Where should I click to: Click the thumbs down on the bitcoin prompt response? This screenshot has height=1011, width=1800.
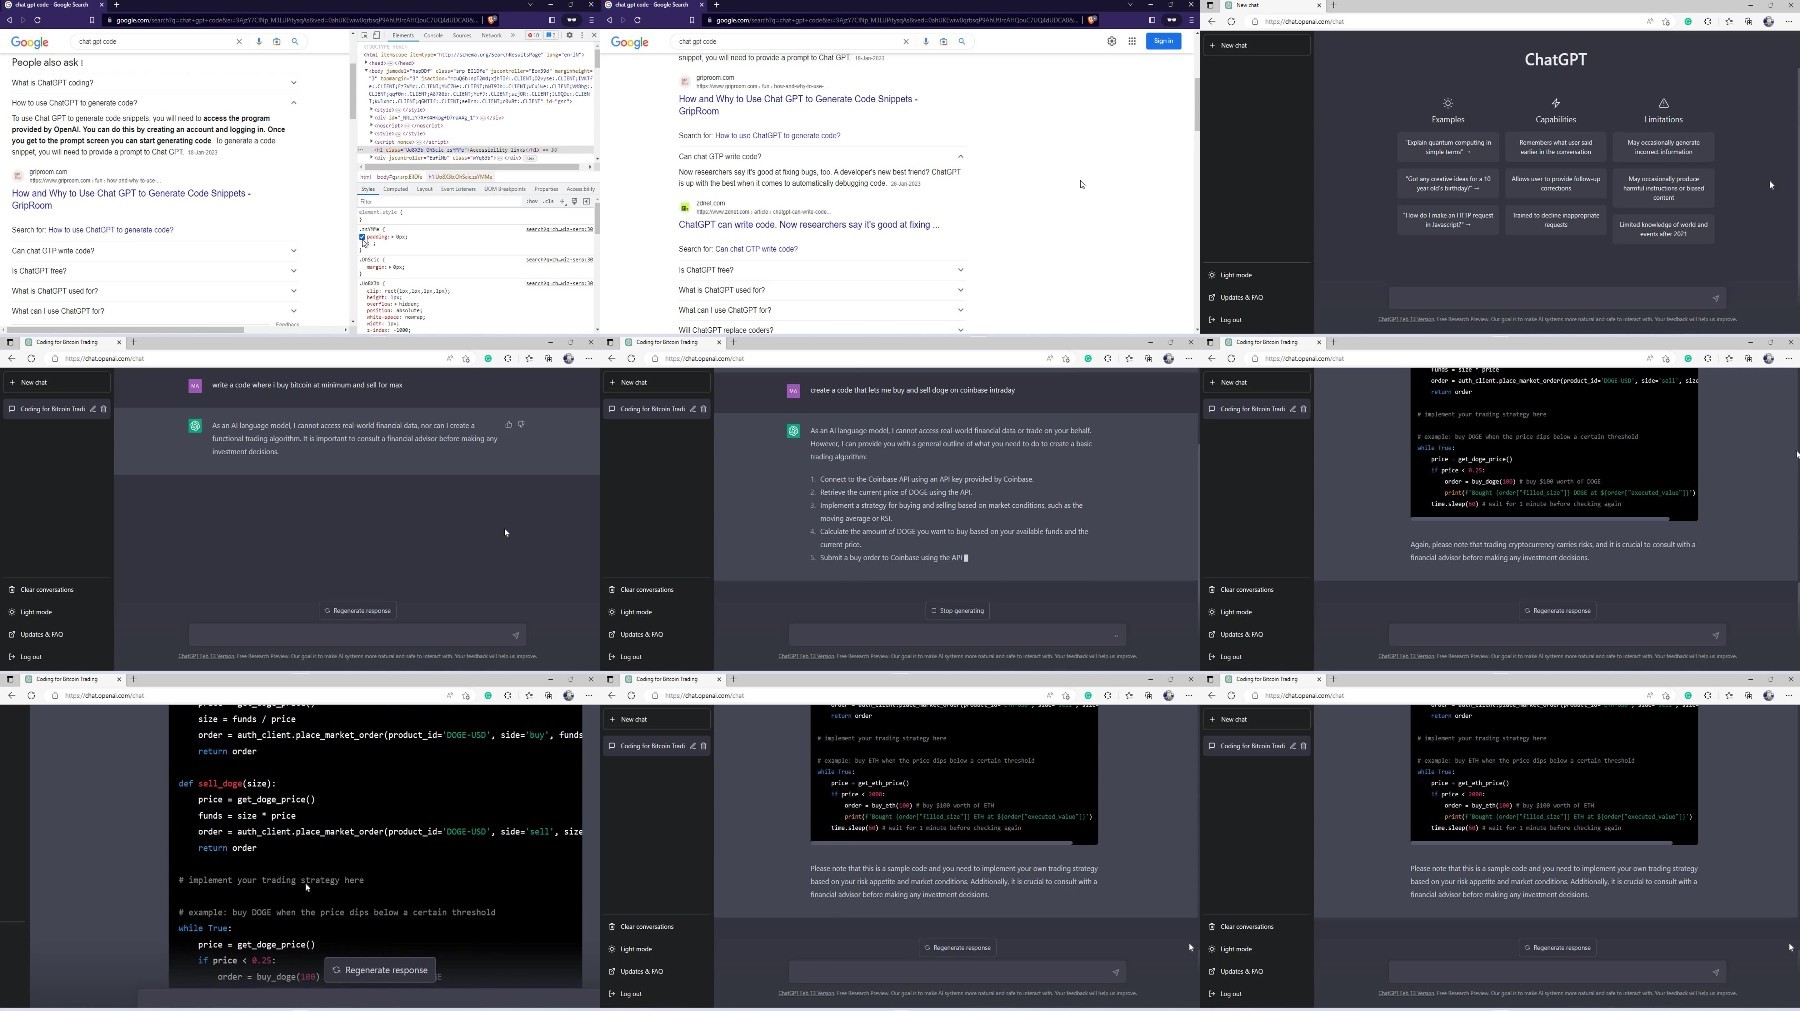pos(521,425)
